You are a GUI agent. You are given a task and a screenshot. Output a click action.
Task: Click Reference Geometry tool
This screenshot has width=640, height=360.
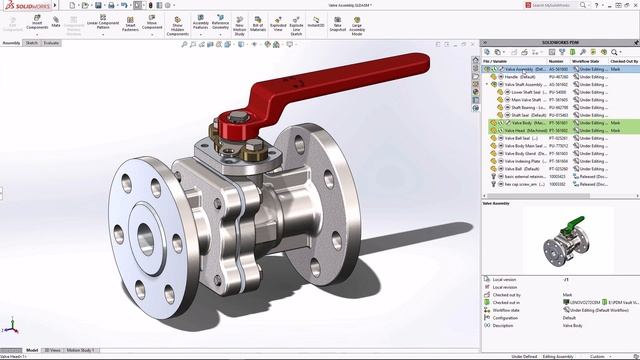[220, 22]
